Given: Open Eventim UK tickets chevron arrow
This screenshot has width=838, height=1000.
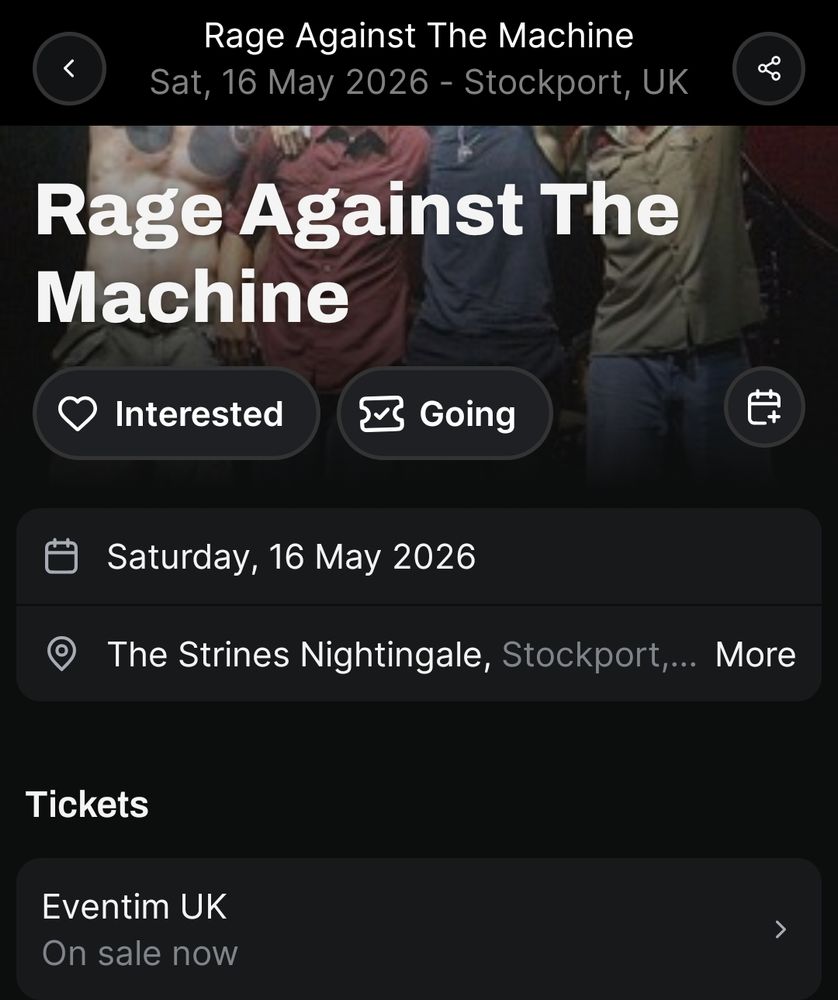Looking at the screenshot, I should pos(780,929).
